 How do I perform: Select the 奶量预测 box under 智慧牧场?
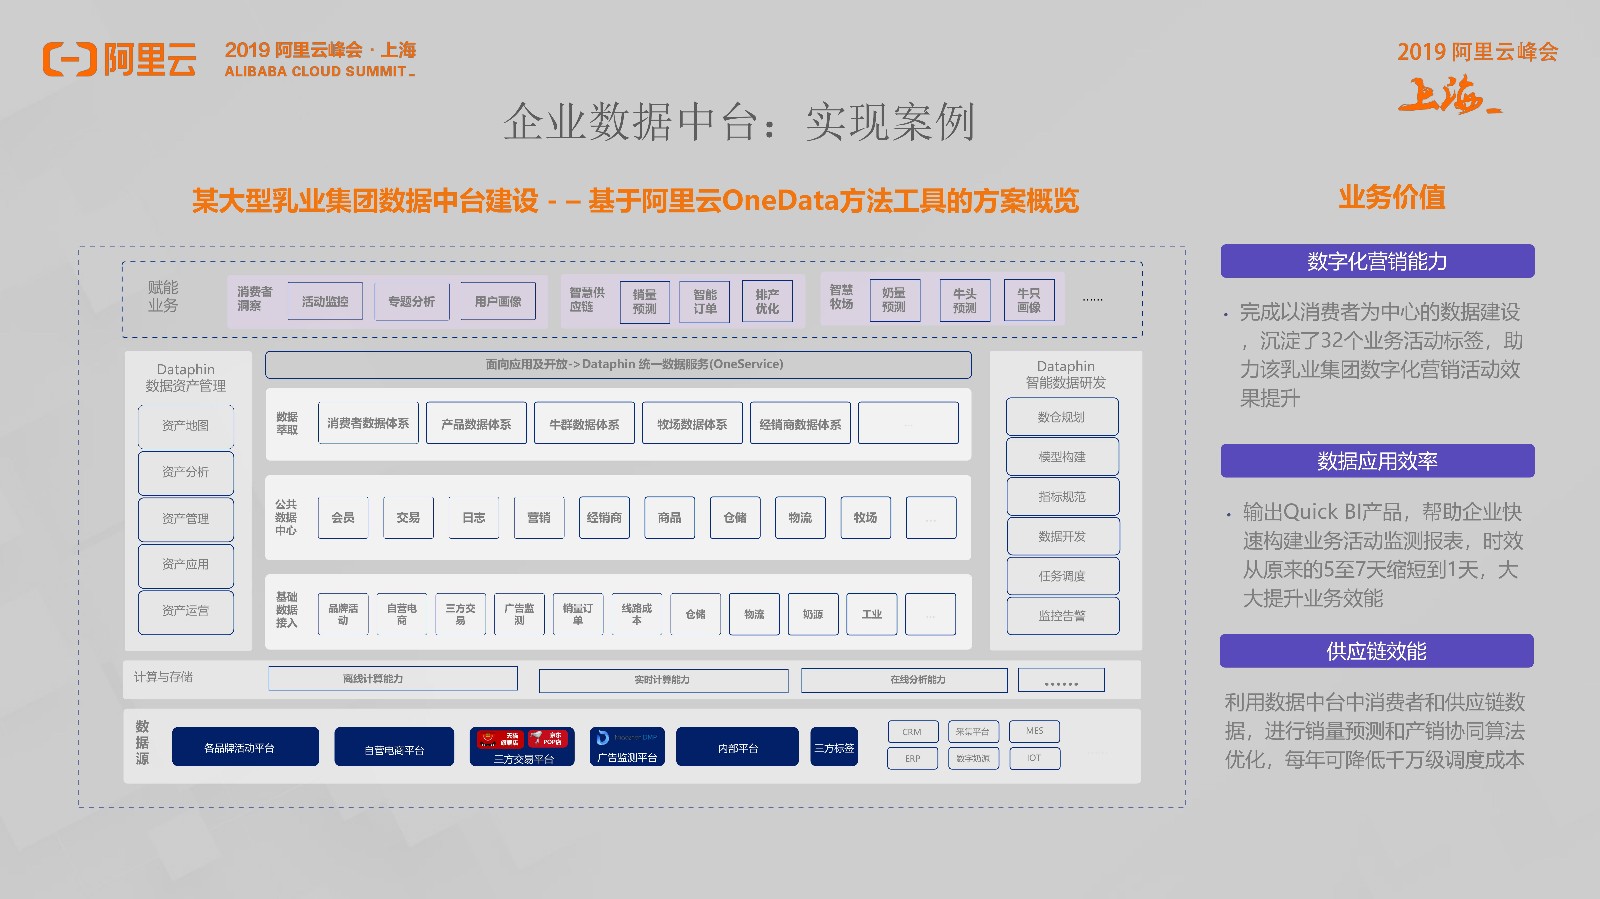coord(894,300)
